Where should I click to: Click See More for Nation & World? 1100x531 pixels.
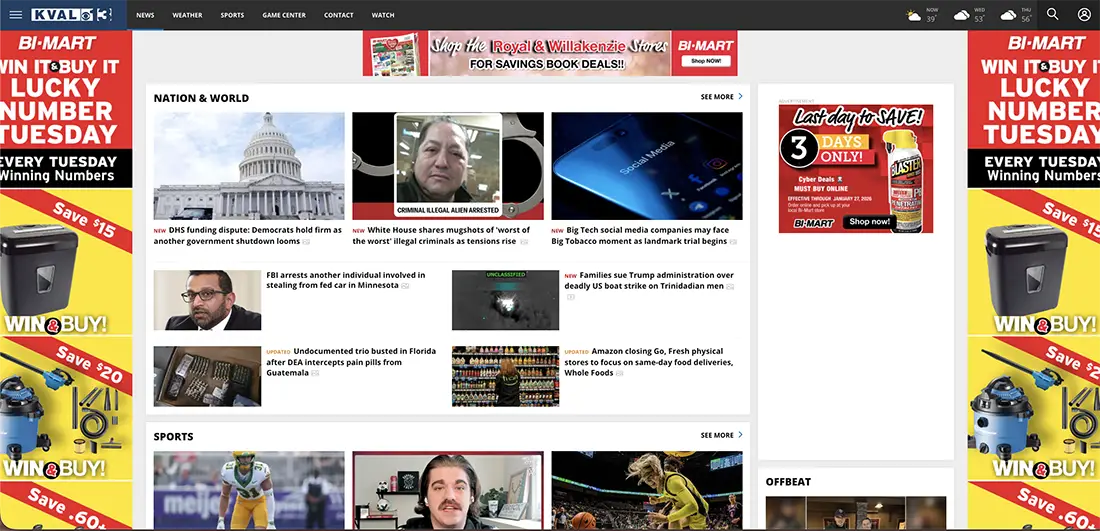coord(721,97)
